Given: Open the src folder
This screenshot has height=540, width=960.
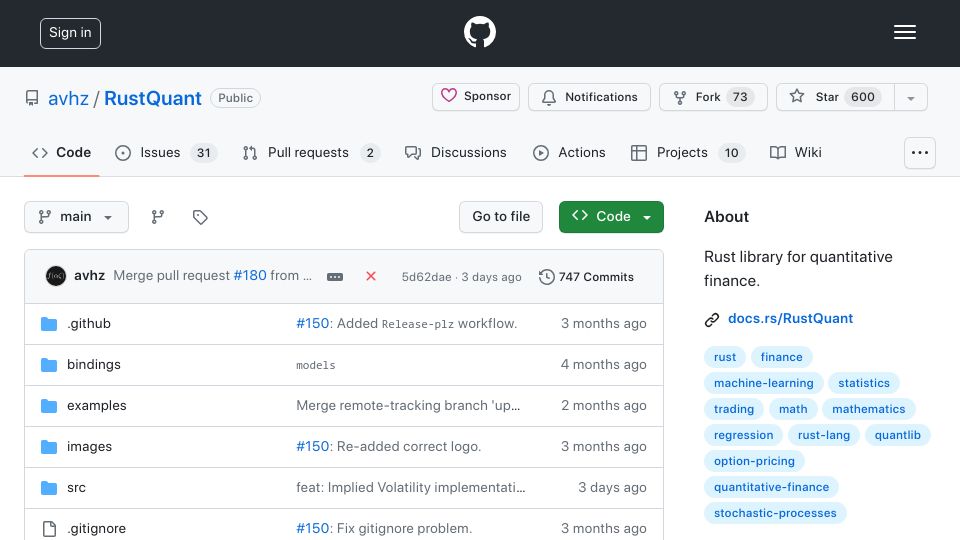Looking at the screenshot, I should [x=77, y=487].
